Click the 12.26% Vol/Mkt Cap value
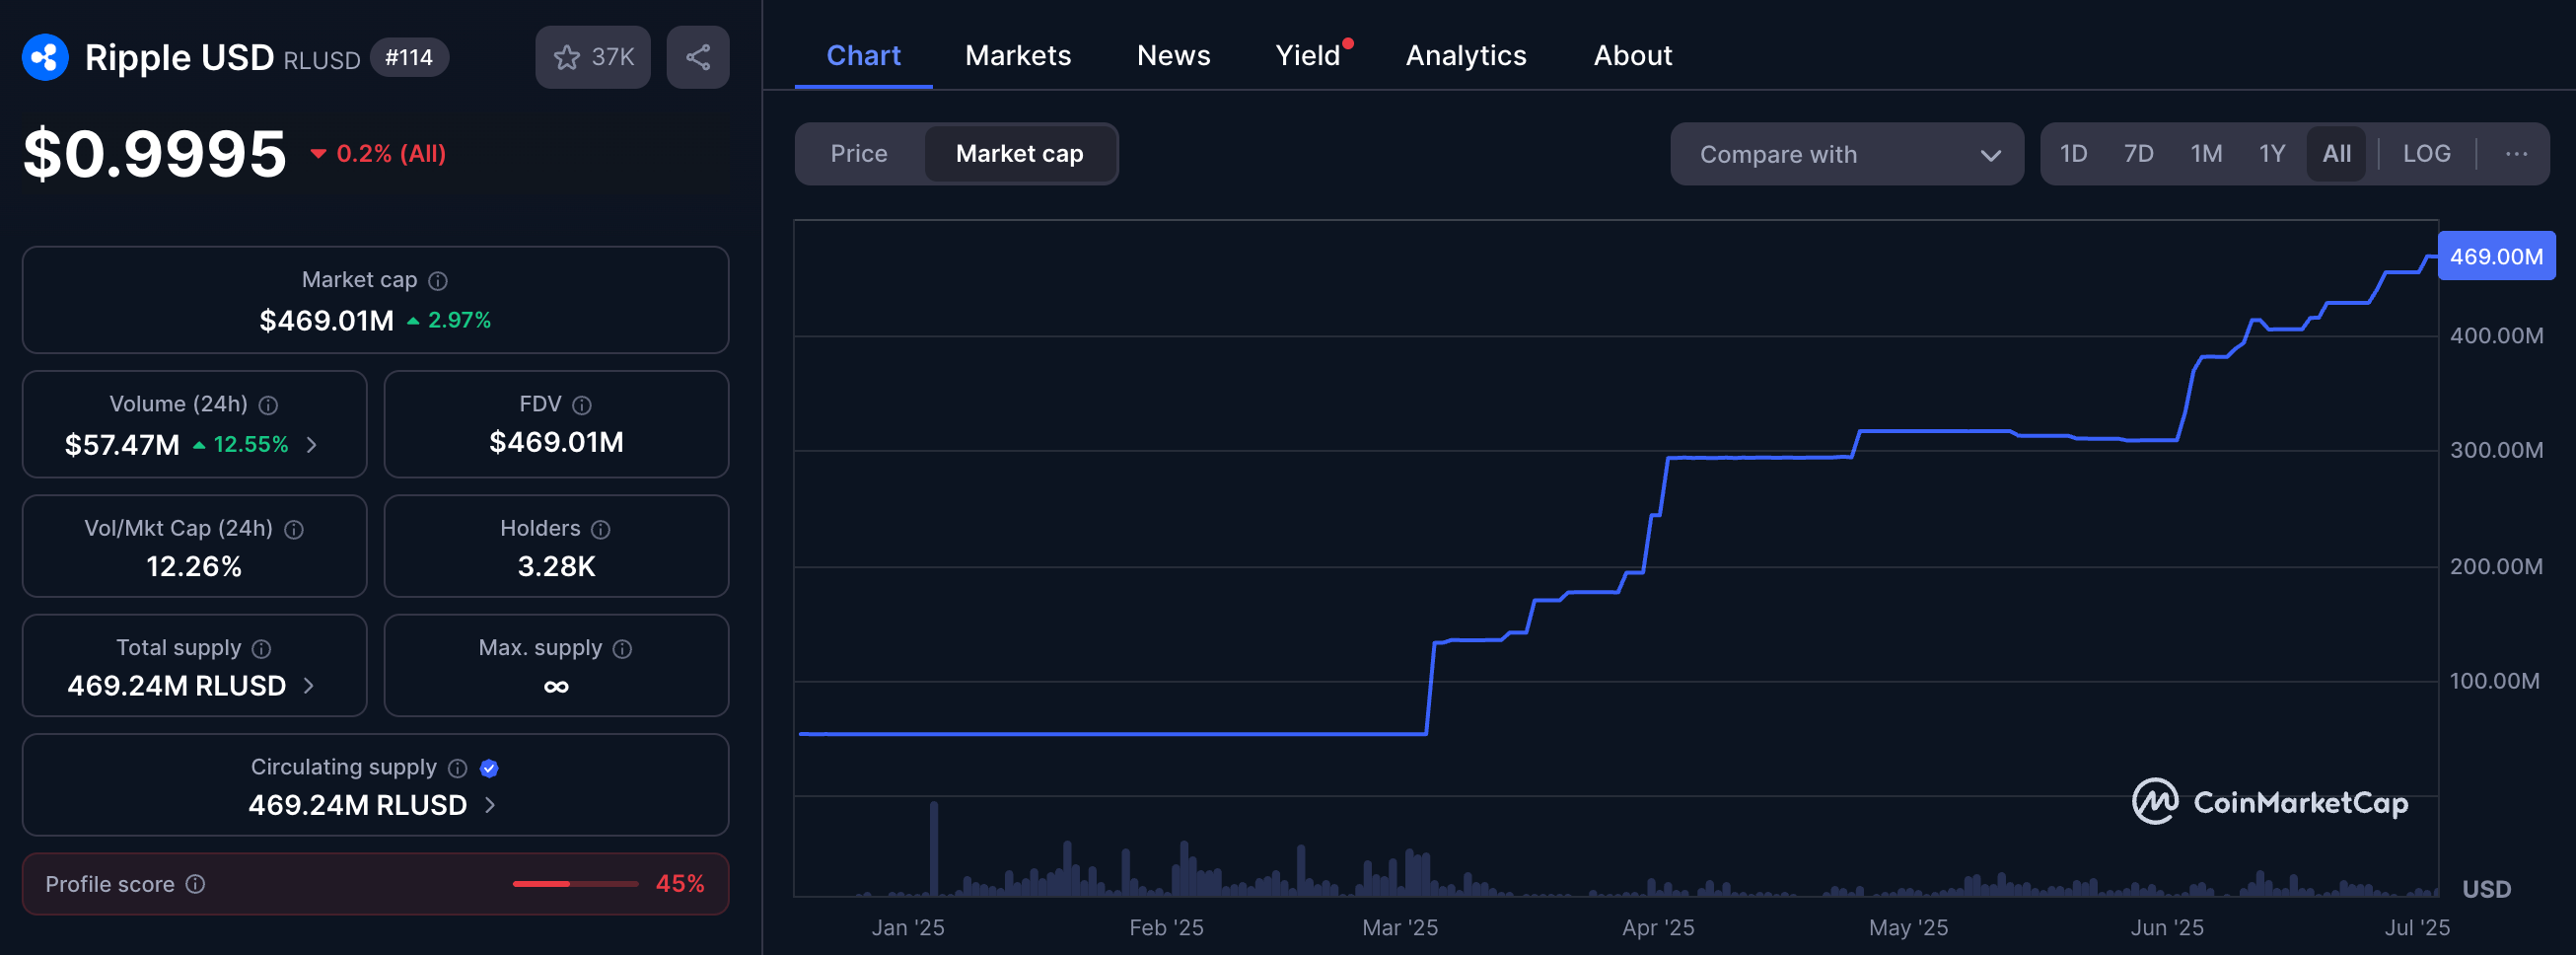Screen dimensions: 2576x955 (194, 567)
